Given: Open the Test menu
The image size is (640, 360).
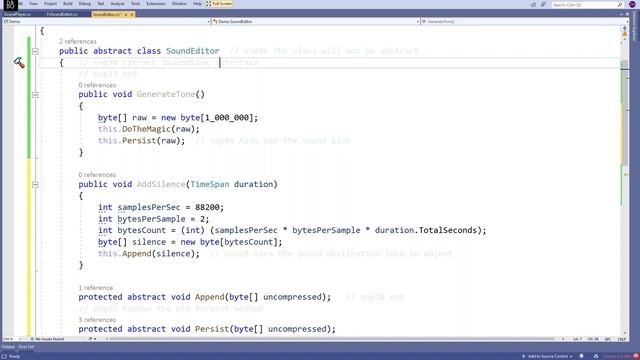Looking at the screenshot, I should click(100, 4).
